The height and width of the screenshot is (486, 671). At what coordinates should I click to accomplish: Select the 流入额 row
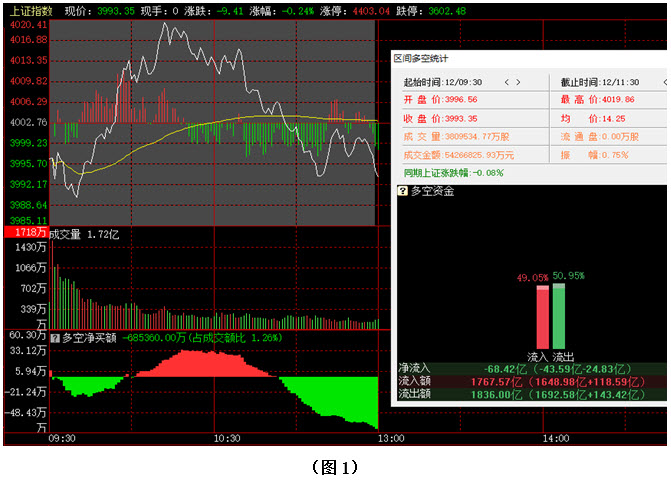pyautogui.click(x=530, y=382)
